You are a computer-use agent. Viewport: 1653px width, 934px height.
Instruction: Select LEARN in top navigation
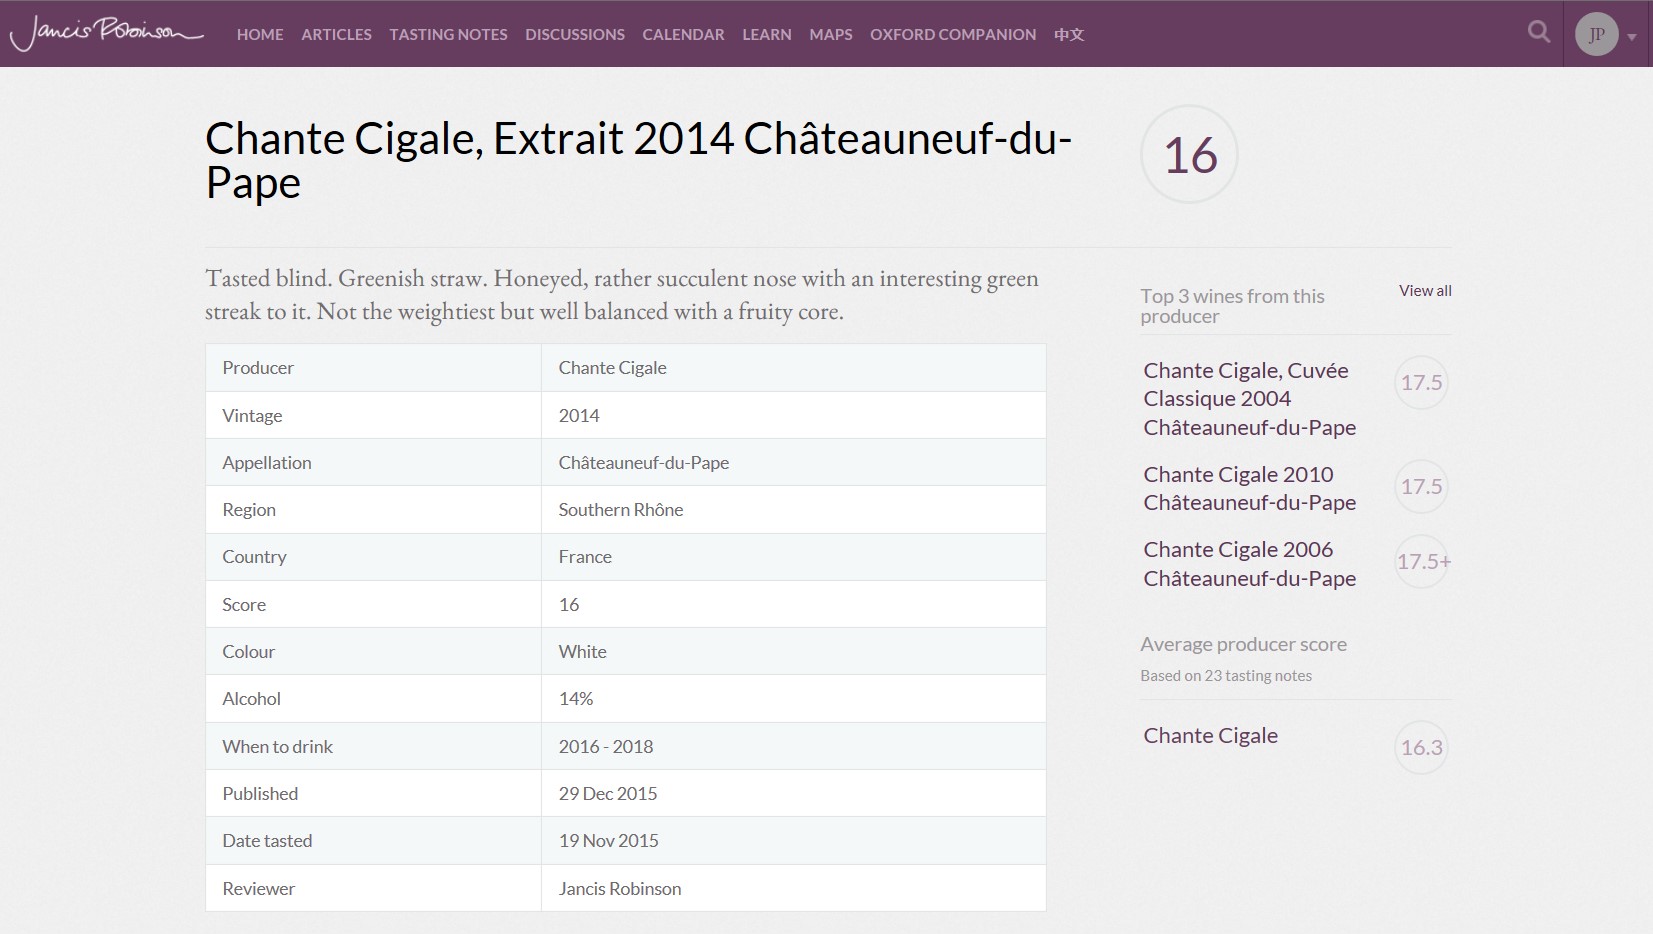click(767, 34)
